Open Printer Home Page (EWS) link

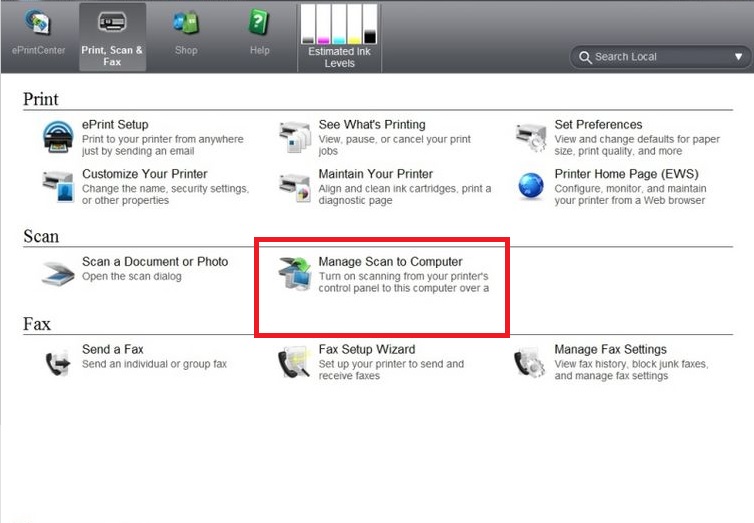627,174
